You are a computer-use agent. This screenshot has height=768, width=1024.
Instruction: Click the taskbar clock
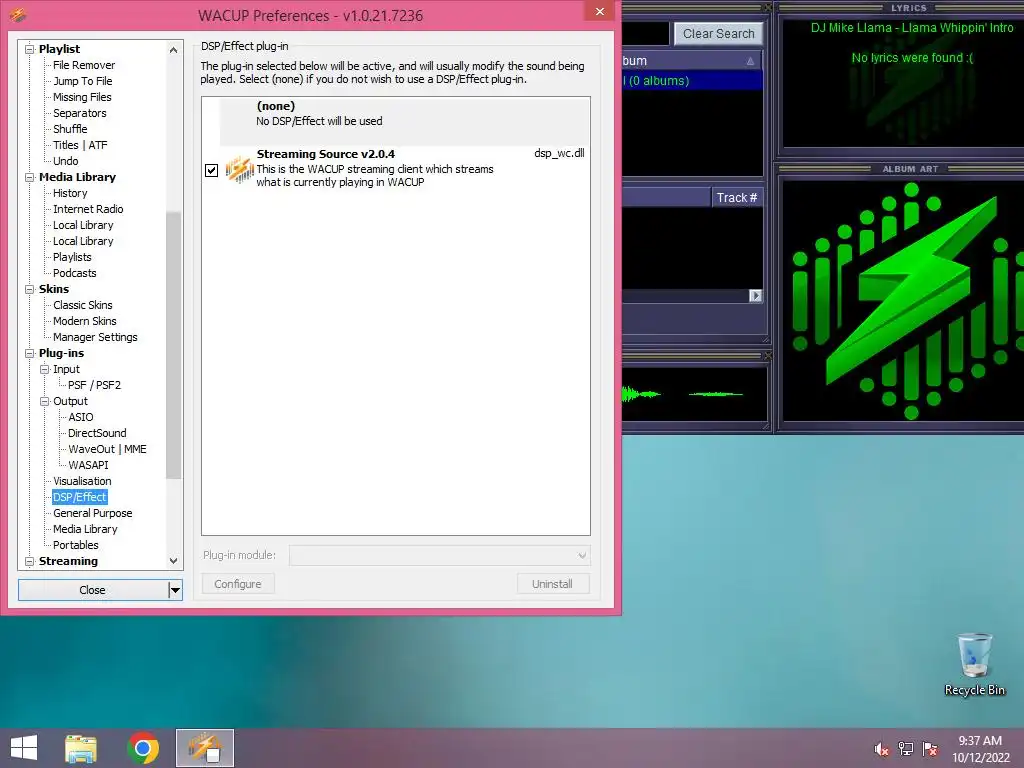point(980,749)
